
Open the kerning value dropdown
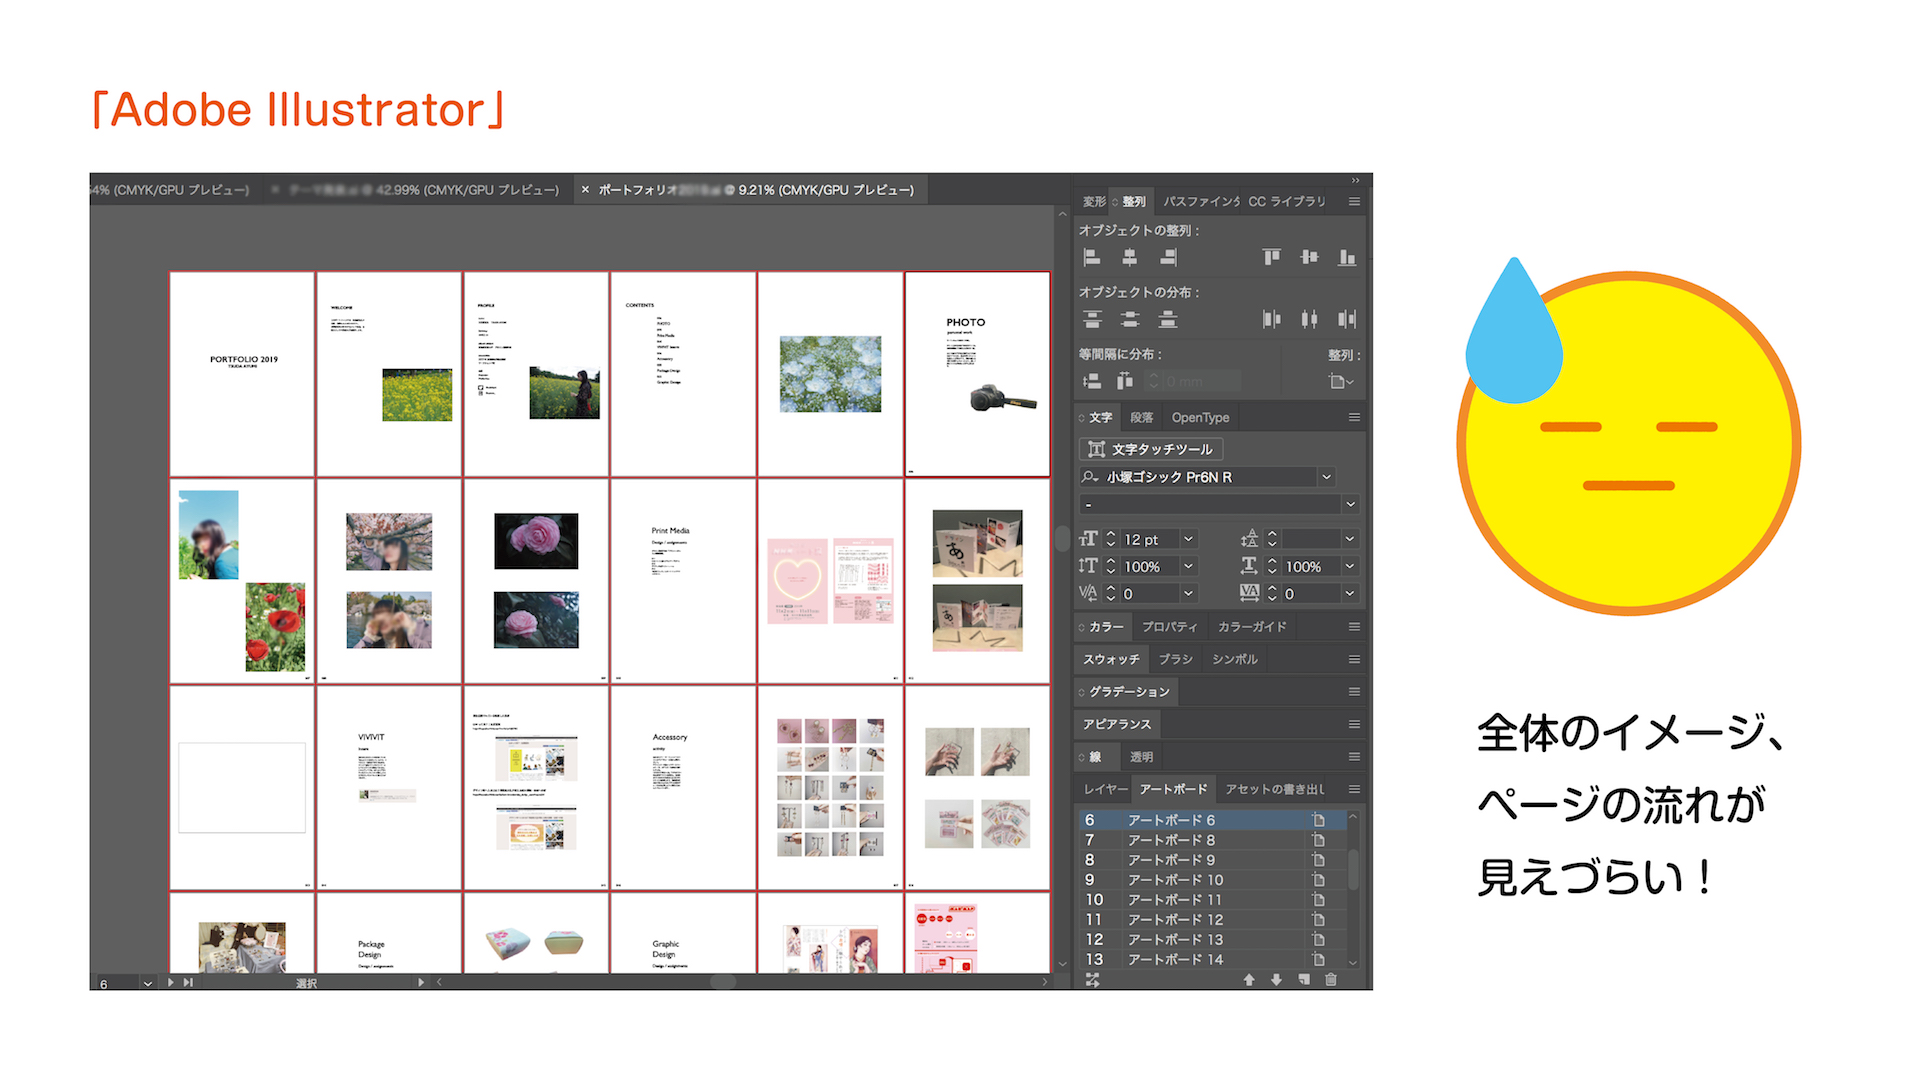point(1188,593)
